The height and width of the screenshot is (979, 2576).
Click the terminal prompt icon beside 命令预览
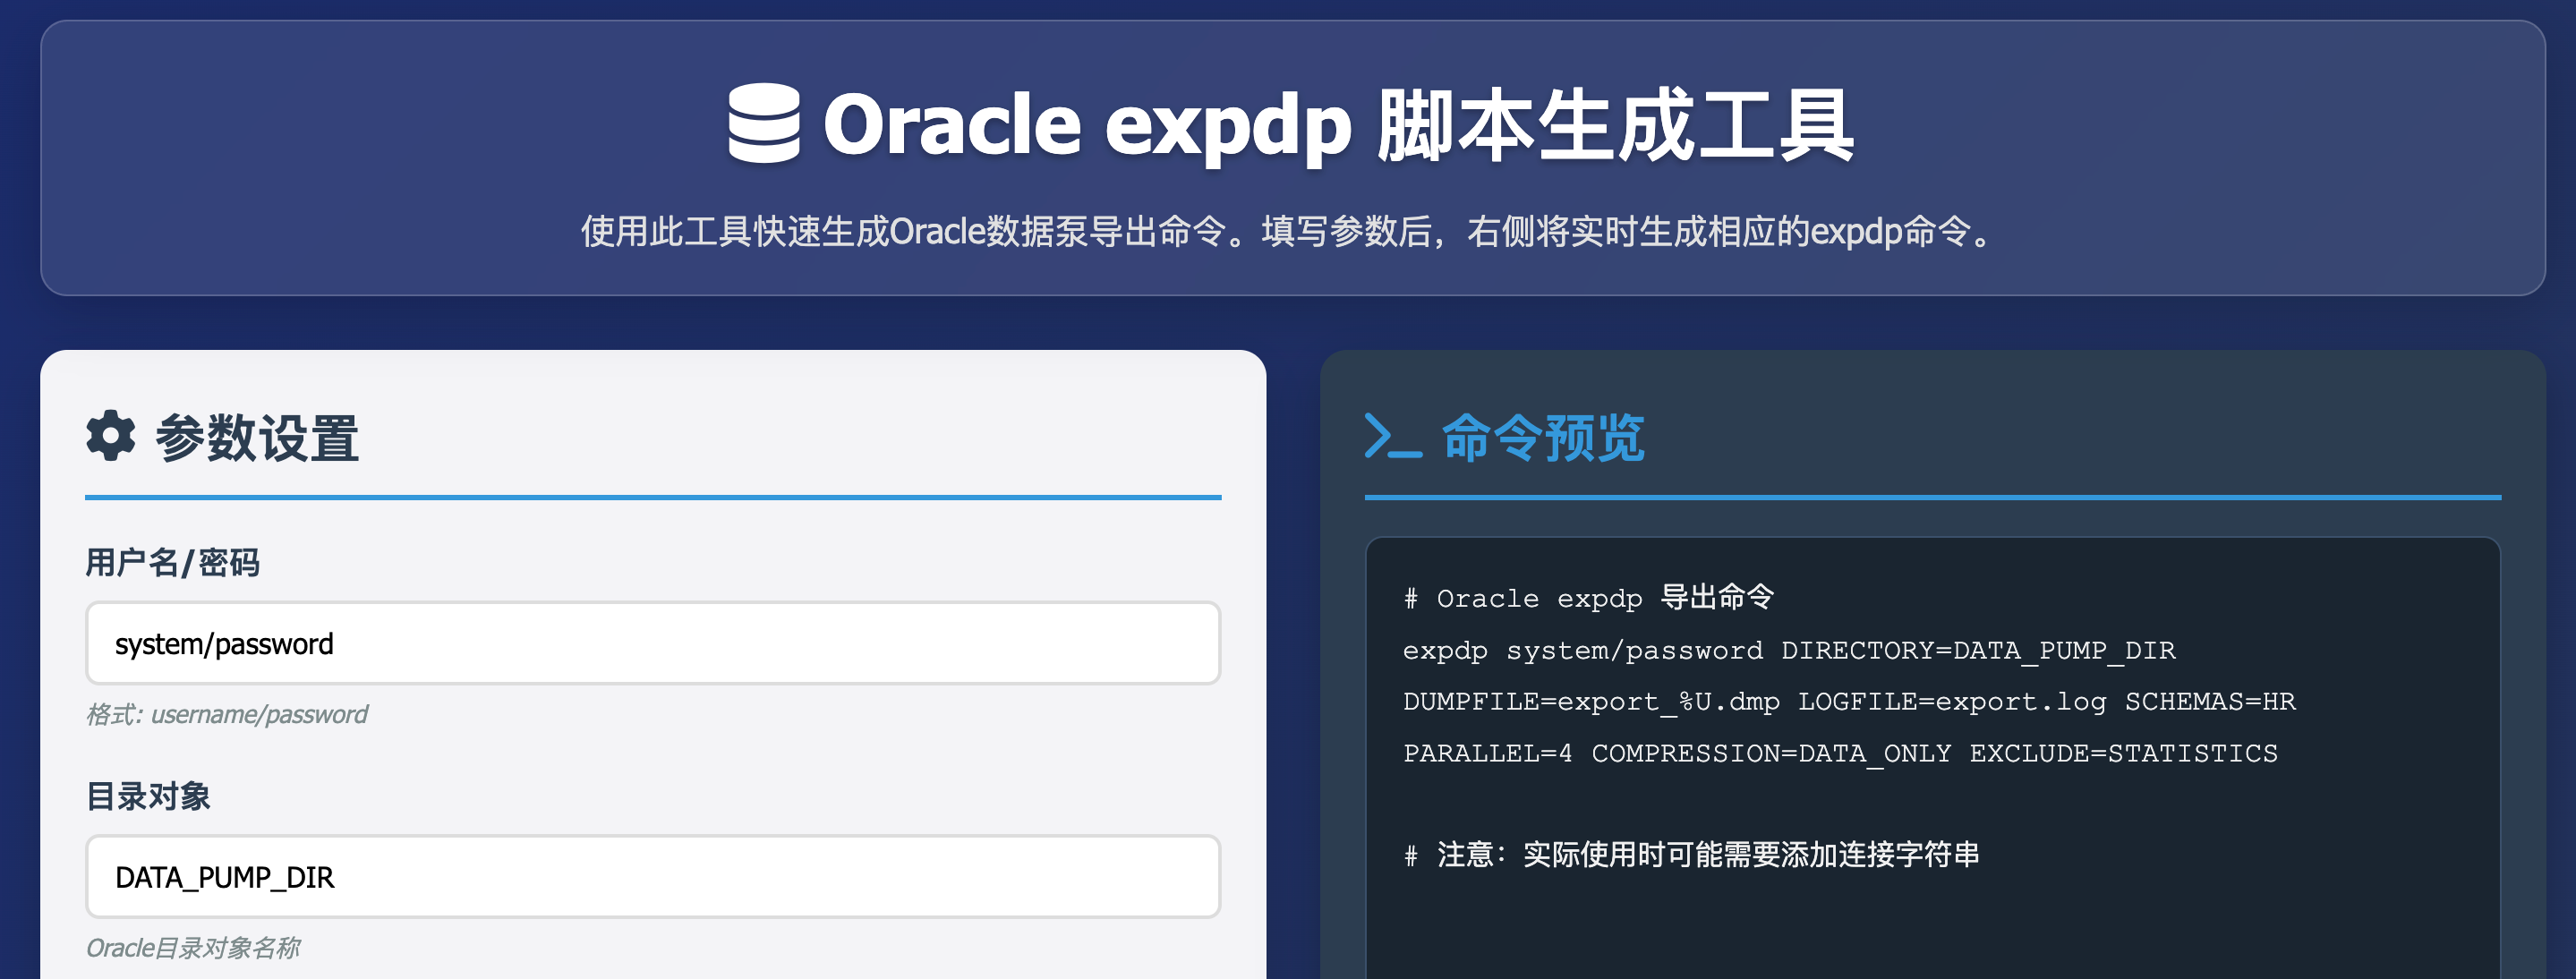click(1392, 437)
